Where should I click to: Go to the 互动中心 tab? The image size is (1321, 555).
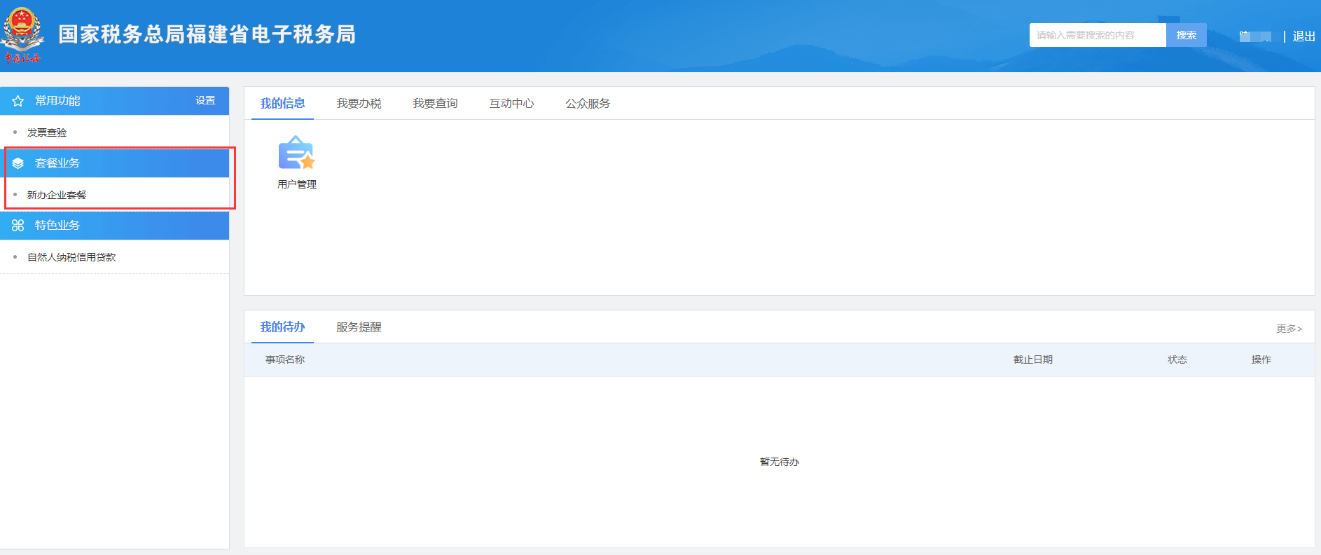click(511, 104)
